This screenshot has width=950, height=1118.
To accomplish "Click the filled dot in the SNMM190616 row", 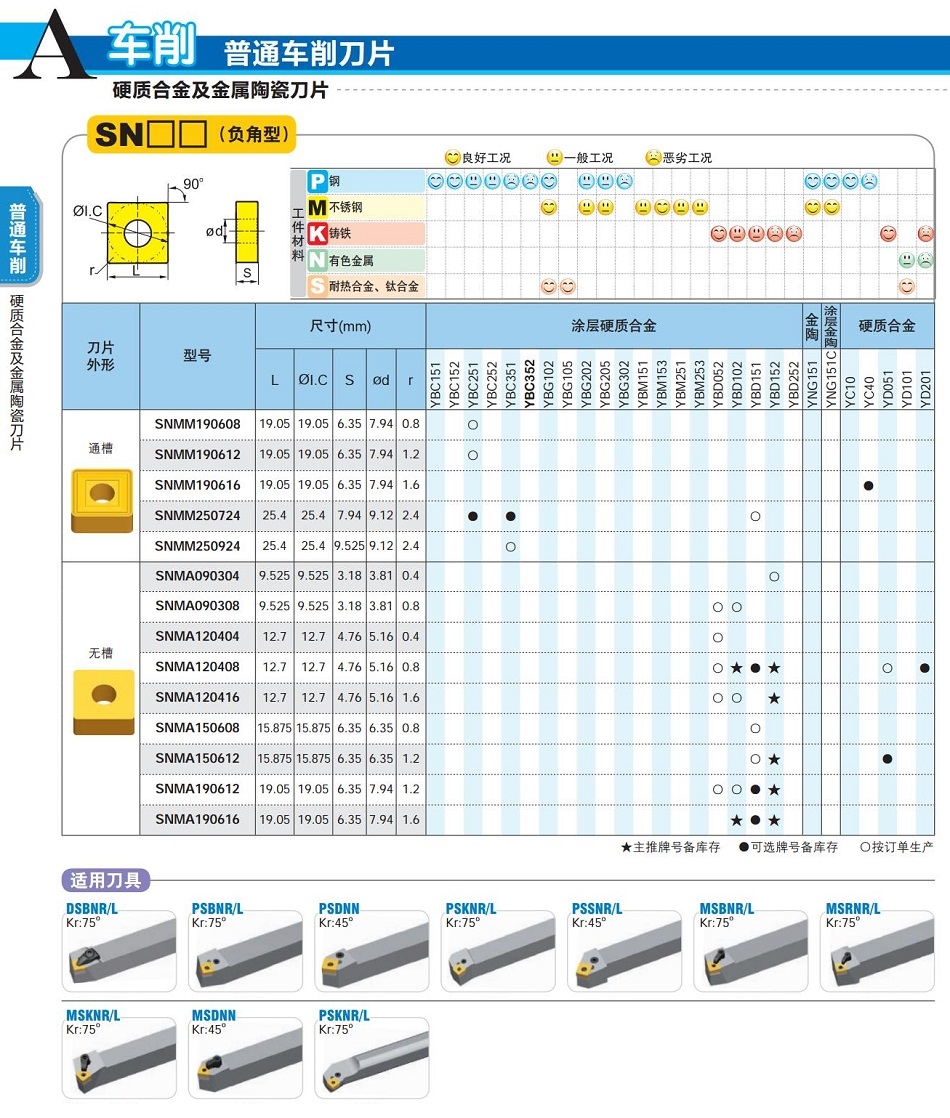I will pos(868,486).
